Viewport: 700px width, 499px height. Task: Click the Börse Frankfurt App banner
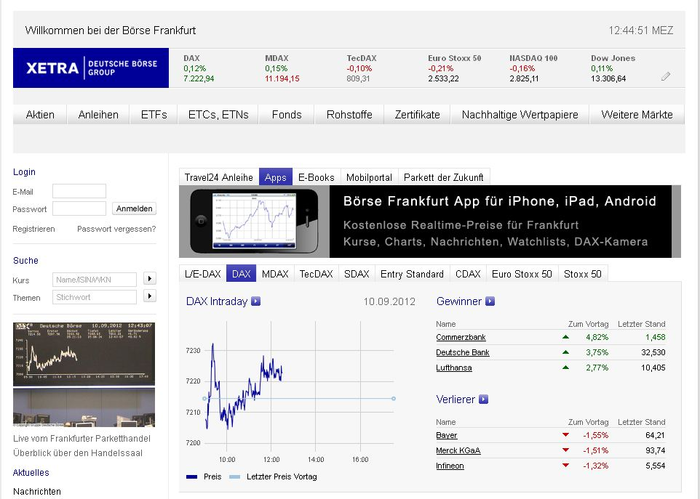click(x=430, y=221)
